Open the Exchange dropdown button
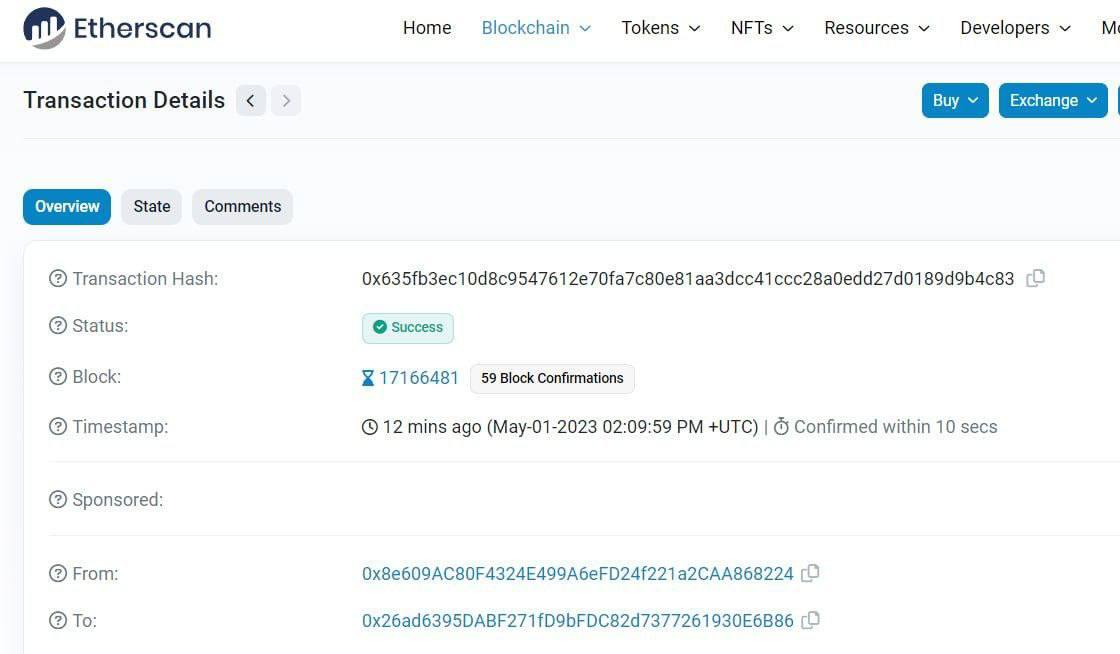Image resolution: width=1120 pixels, height=654 pixels. pyautogui.click(x=1053, y=100)
